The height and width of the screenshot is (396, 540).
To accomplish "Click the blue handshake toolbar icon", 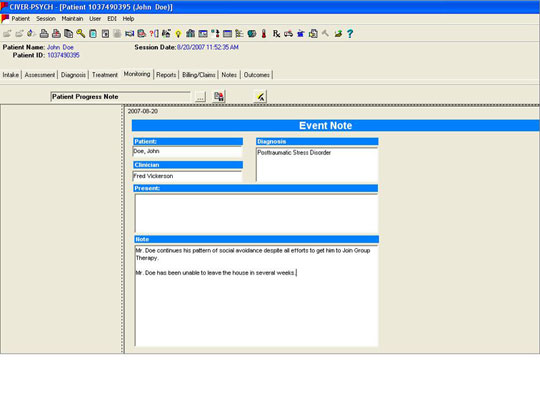I will point(129,33).
